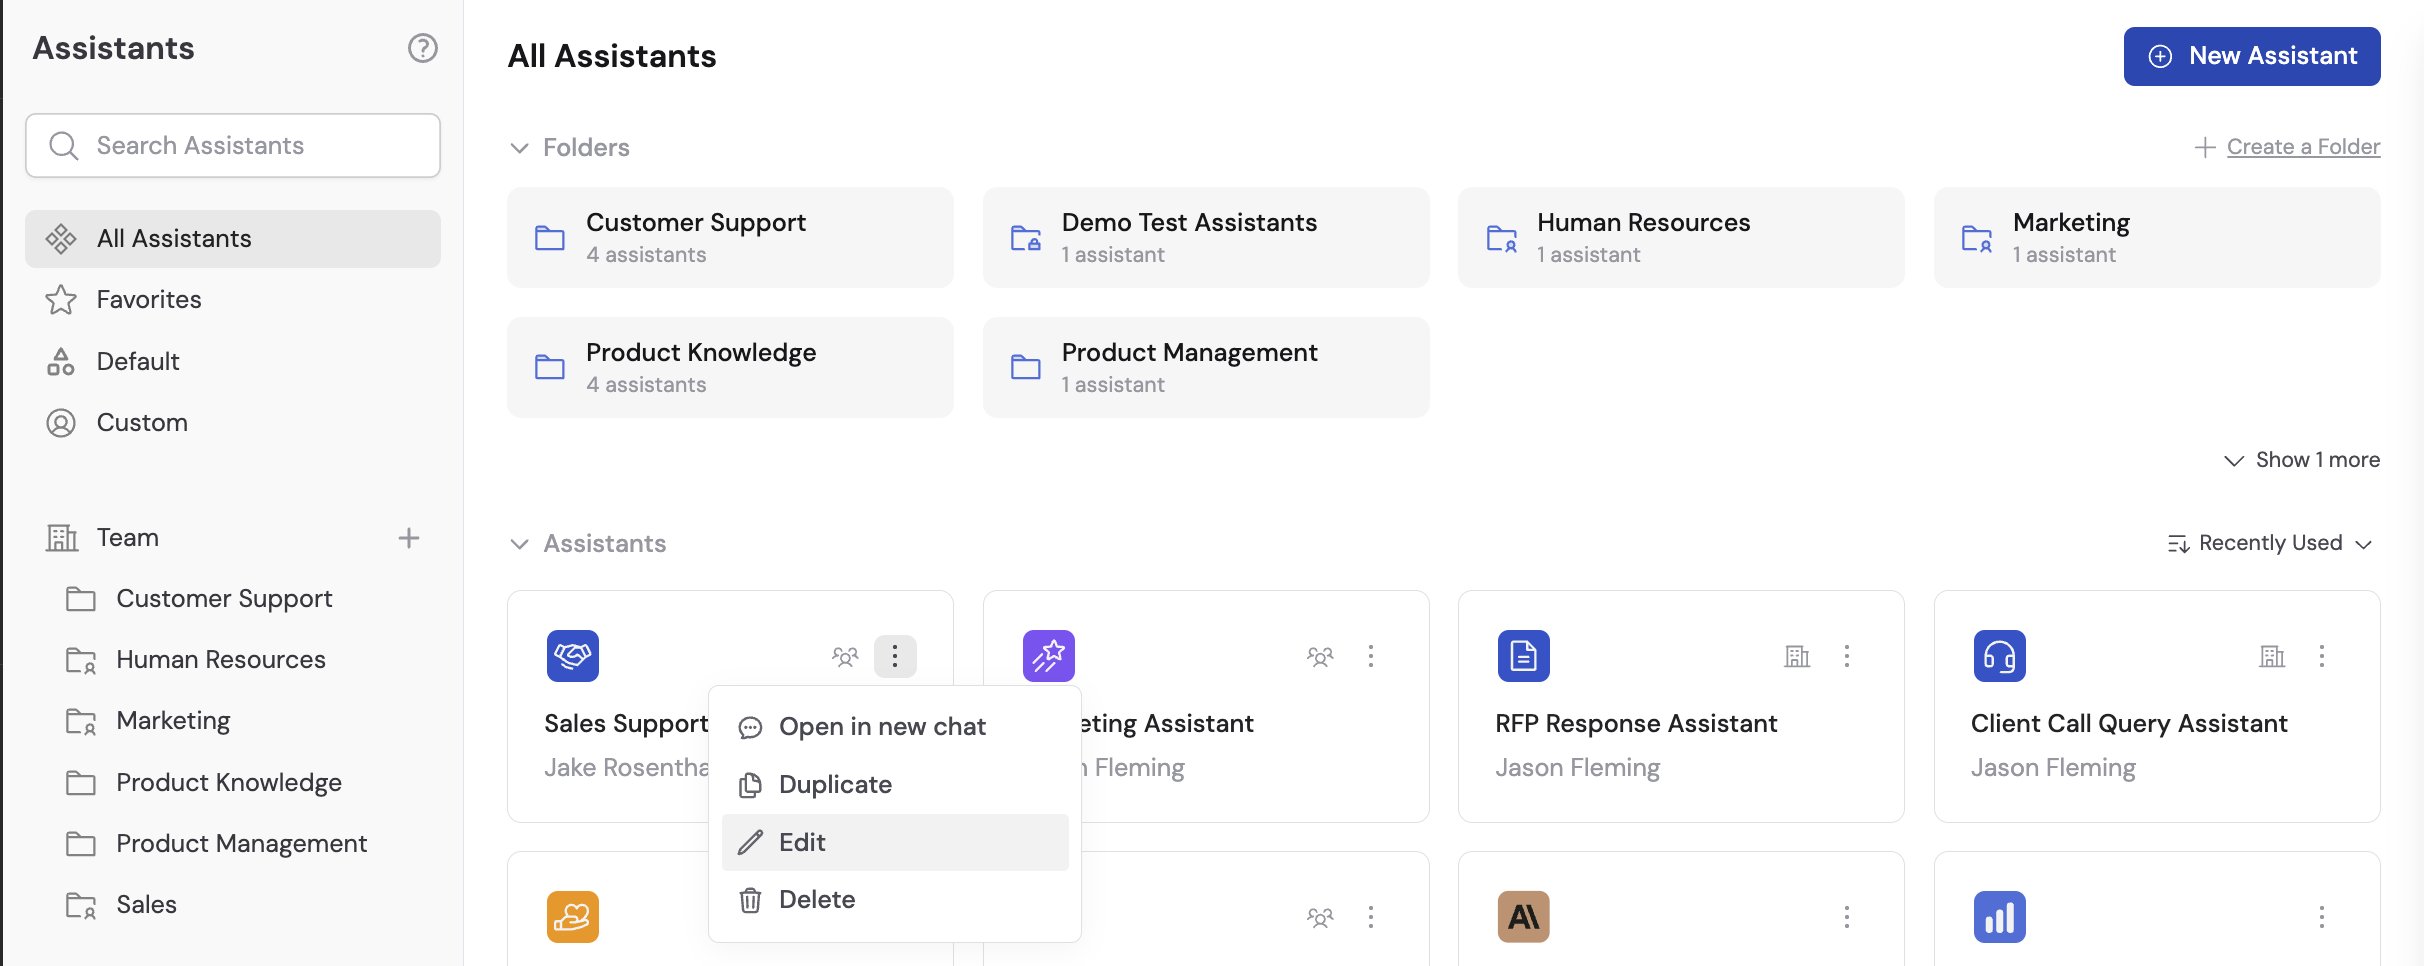Open the options menu on Marketing Assistant card
2424x966 pixels.
[1371, 657]
